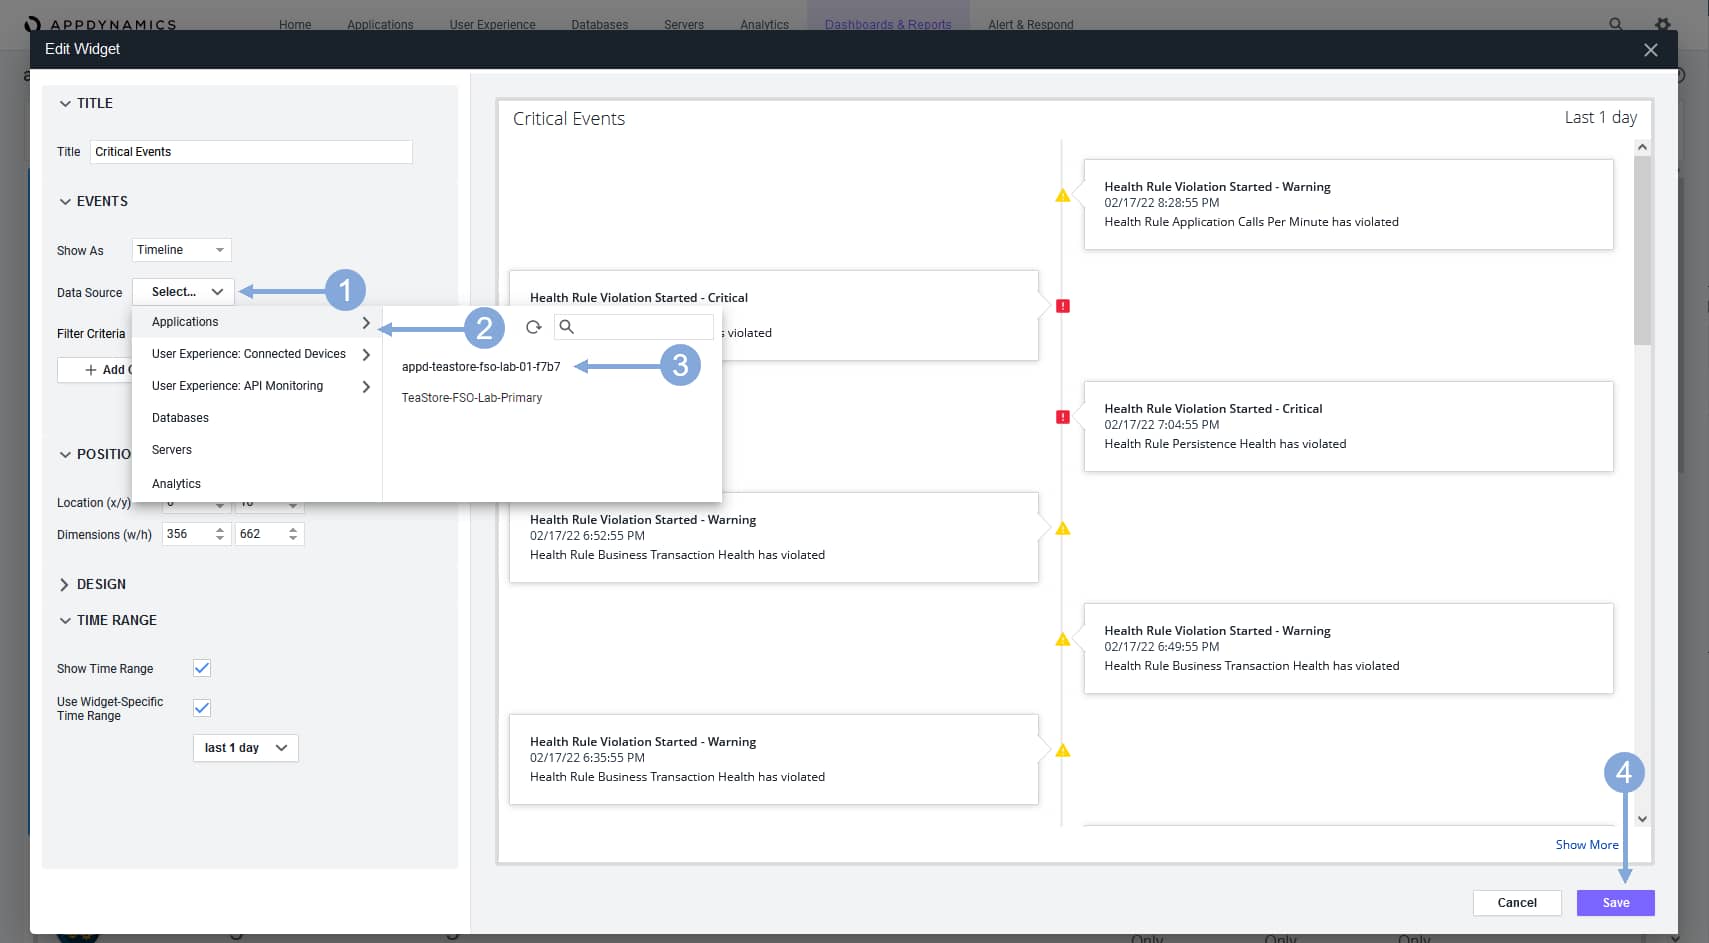Close the Edit Widget dialog with X
1709x943 pixels.
click(x=1651, y=50)
